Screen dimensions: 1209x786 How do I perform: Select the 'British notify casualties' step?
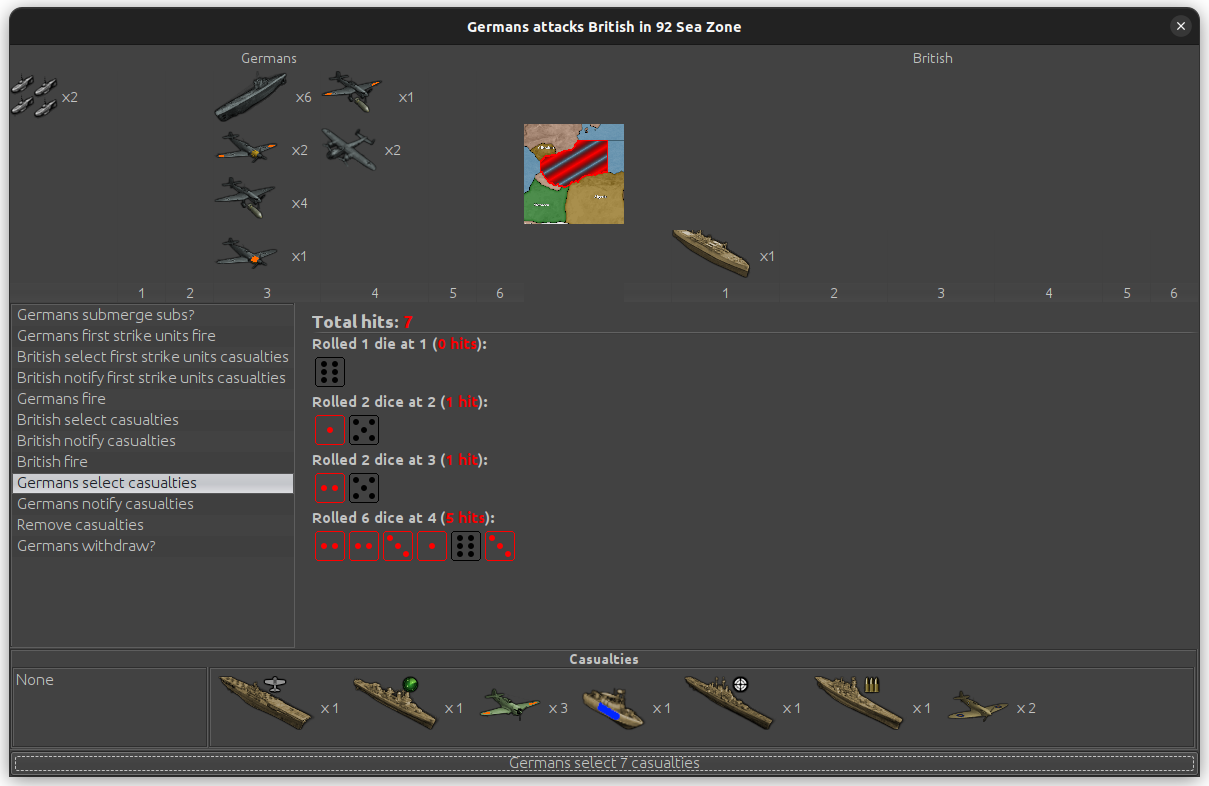click(x=153, y=441)
